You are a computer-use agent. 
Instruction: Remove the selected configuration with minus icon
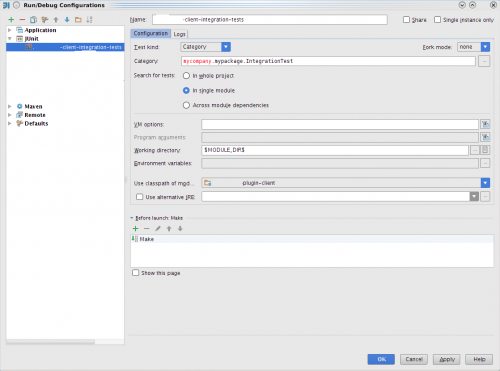(x=22, y=20)
